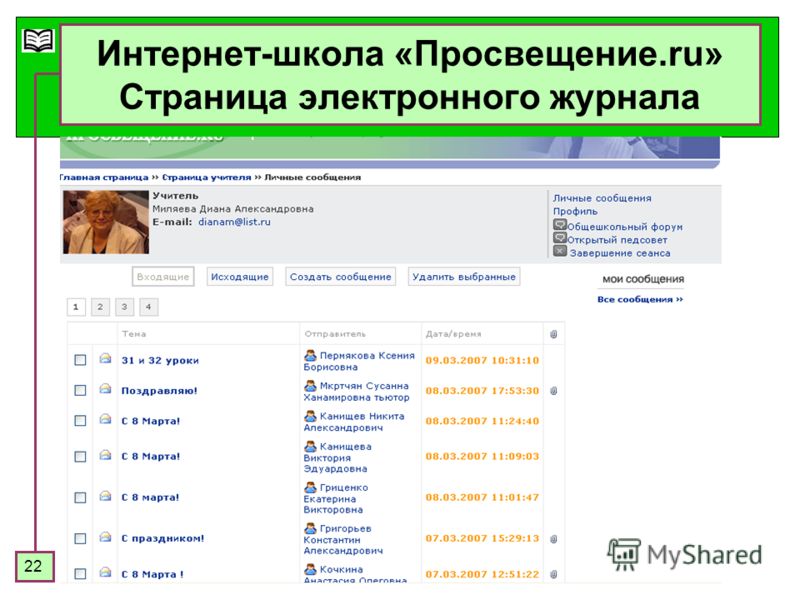Open Профиль link

pyautogui.click(x=575, y=211)
